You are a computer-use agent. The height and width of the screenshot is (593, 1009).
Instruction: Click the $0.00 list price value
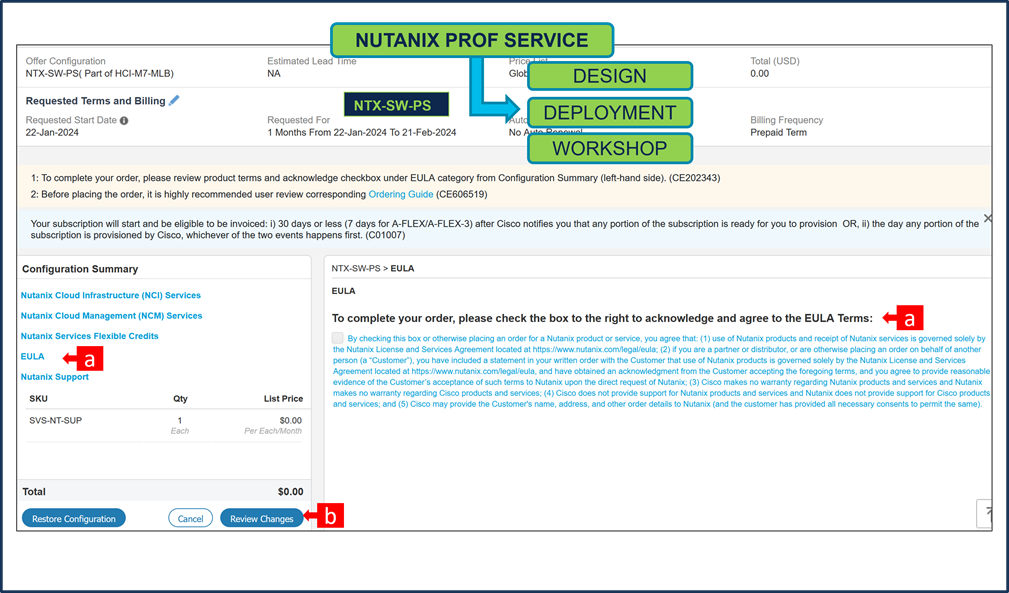tap(290, 421)
